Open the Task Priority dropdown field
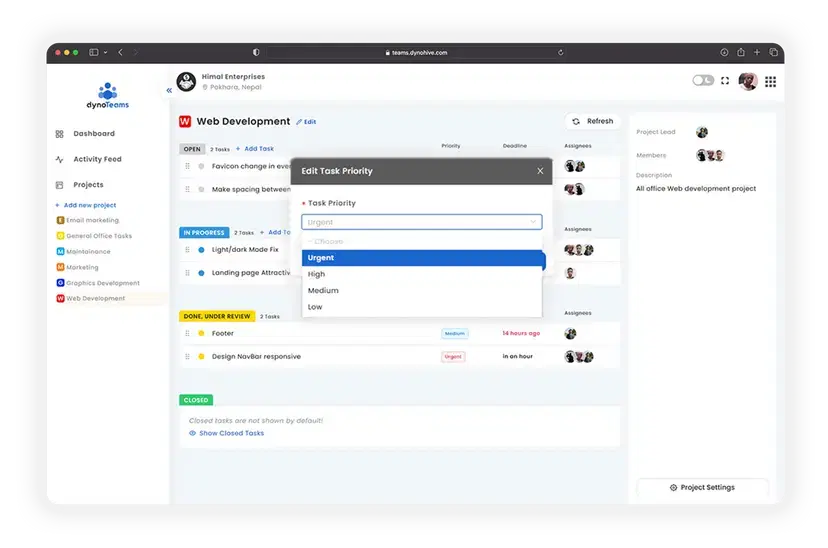 coord(421,222)
